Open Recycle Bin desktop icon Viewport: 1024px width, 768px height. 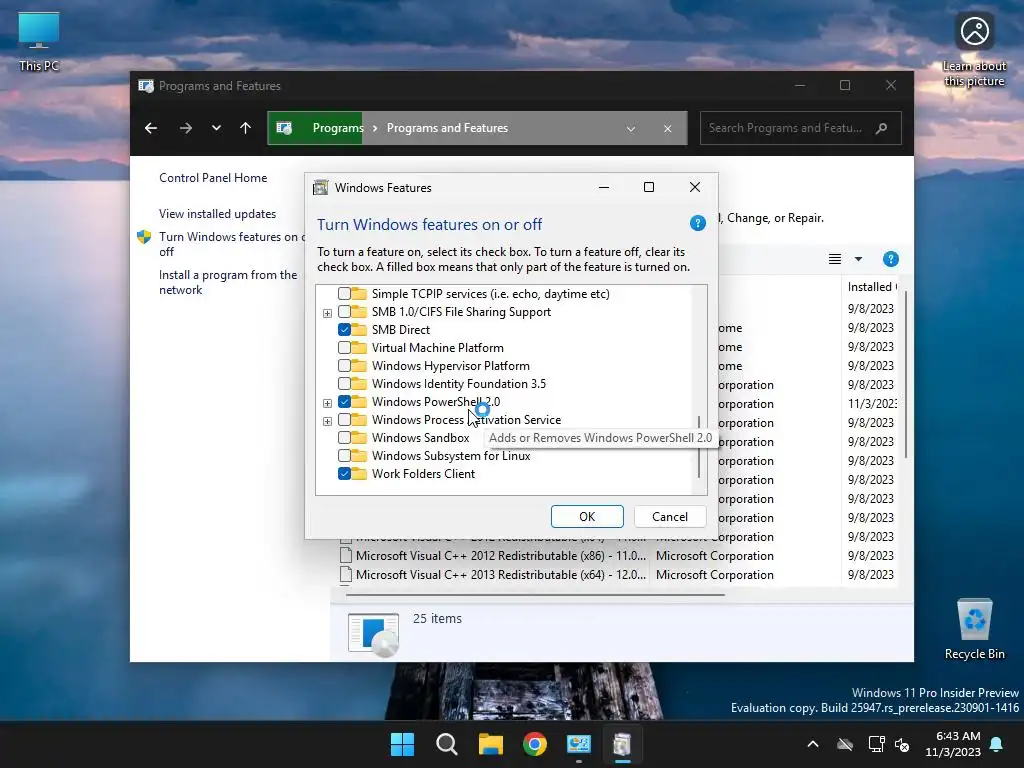974,629
